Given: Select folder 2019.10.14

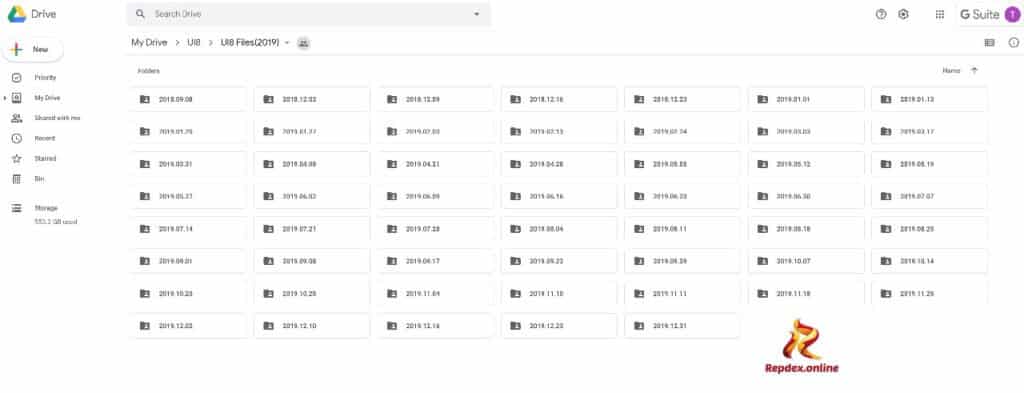Looking at the screenshot, I should [929, 261].
